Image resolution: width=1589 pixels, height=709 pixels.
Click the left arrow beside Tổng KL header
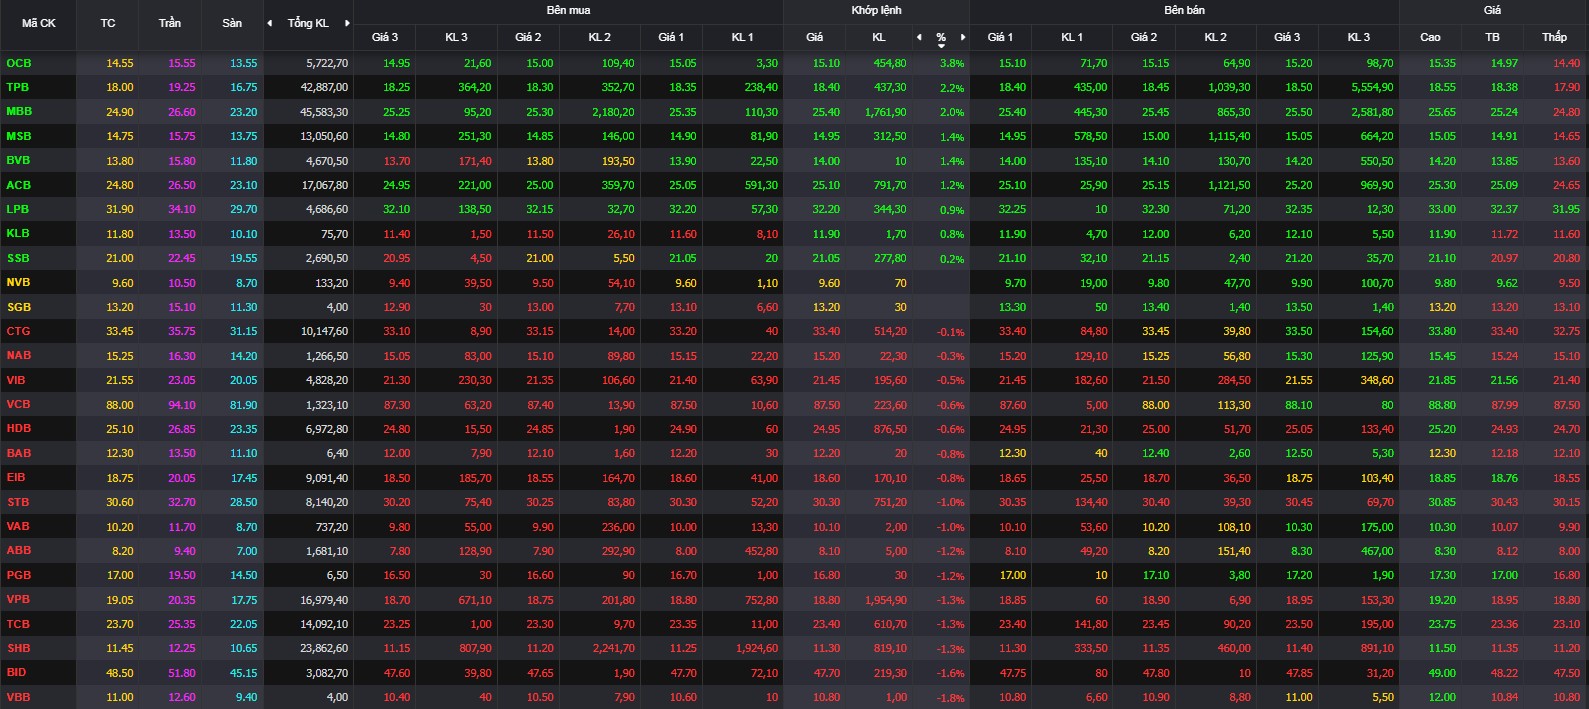[x=269, y=23]
